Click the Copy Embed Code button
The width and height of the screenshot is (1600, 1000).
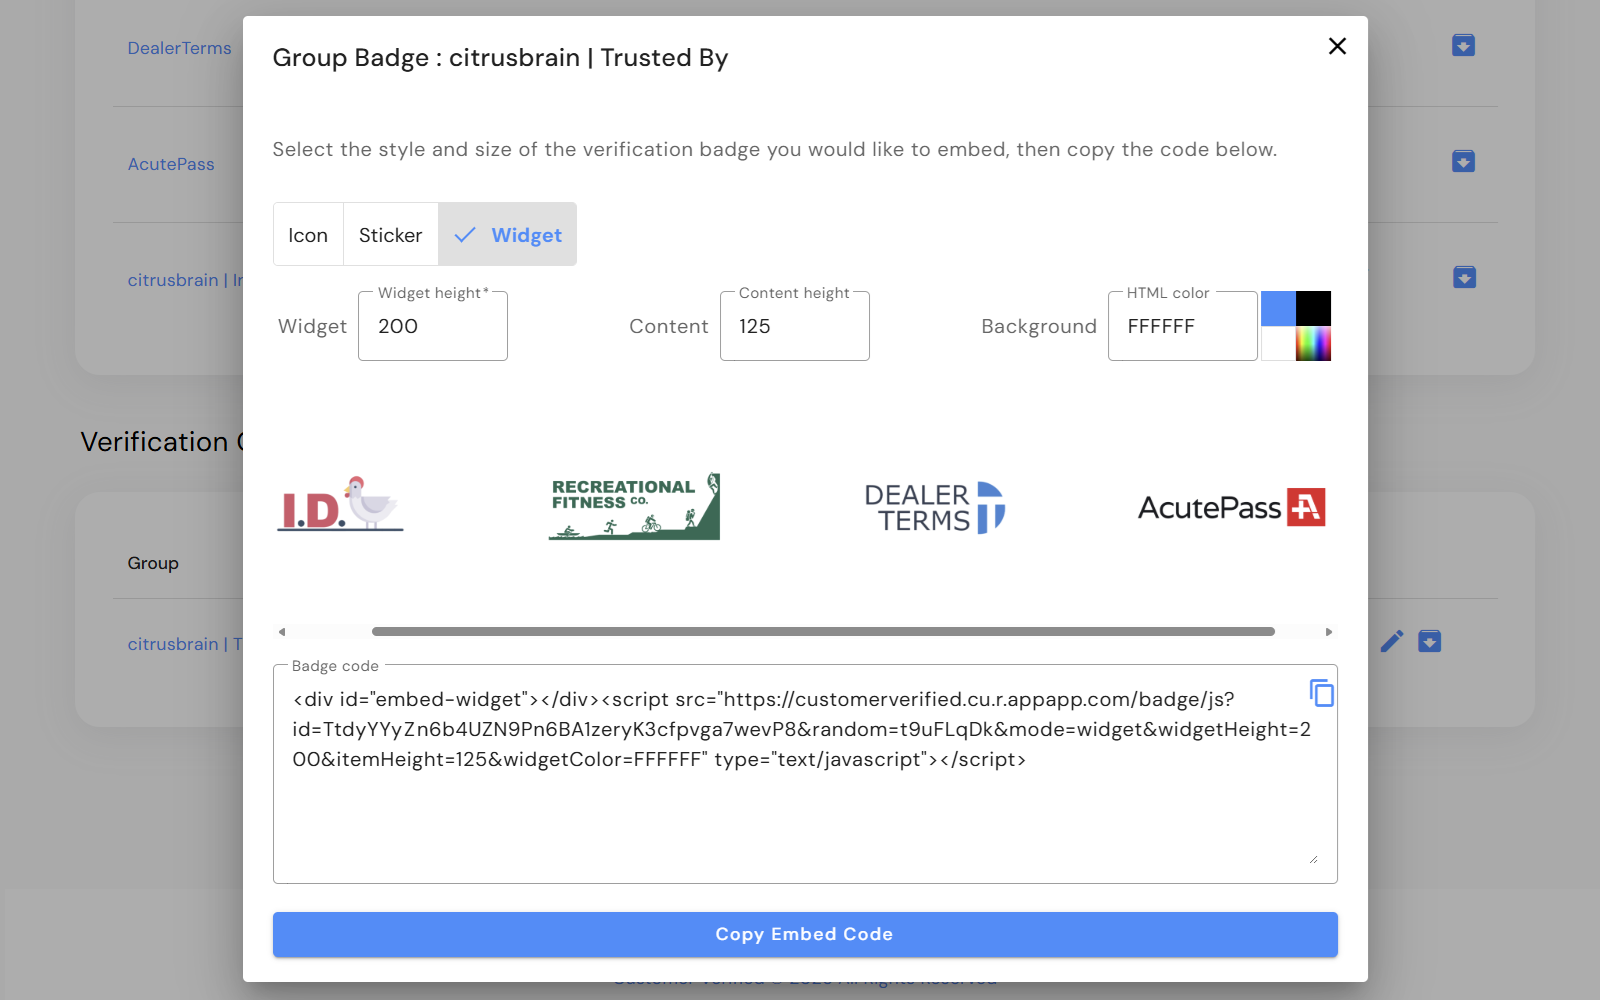pyautogui.click(x=805, y=934)
